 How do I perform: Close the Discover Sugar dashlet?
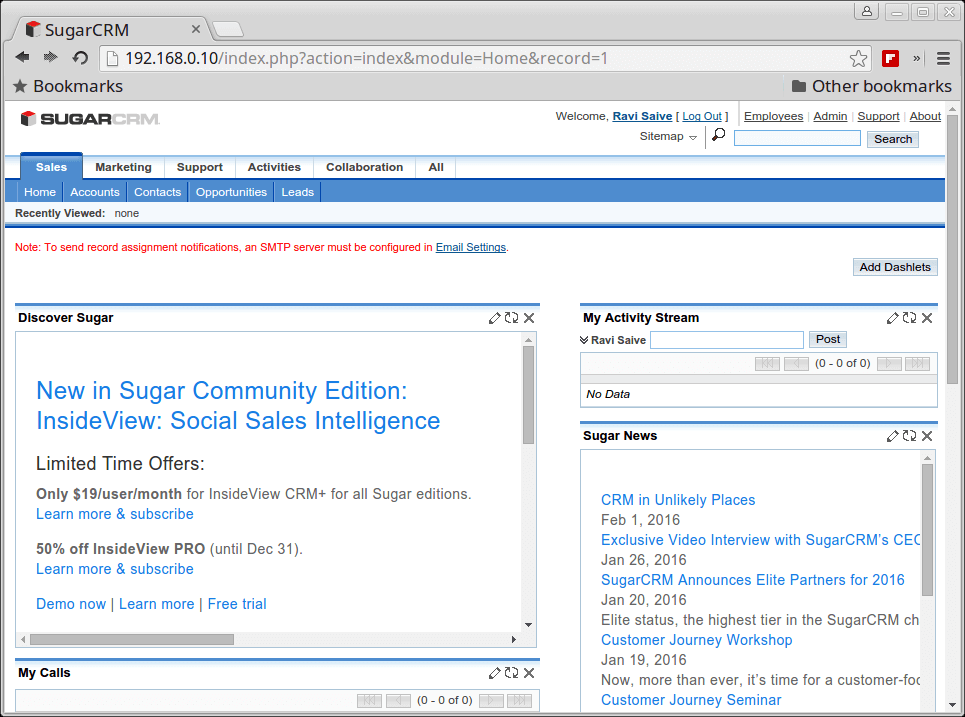click(x=529, y=318)
